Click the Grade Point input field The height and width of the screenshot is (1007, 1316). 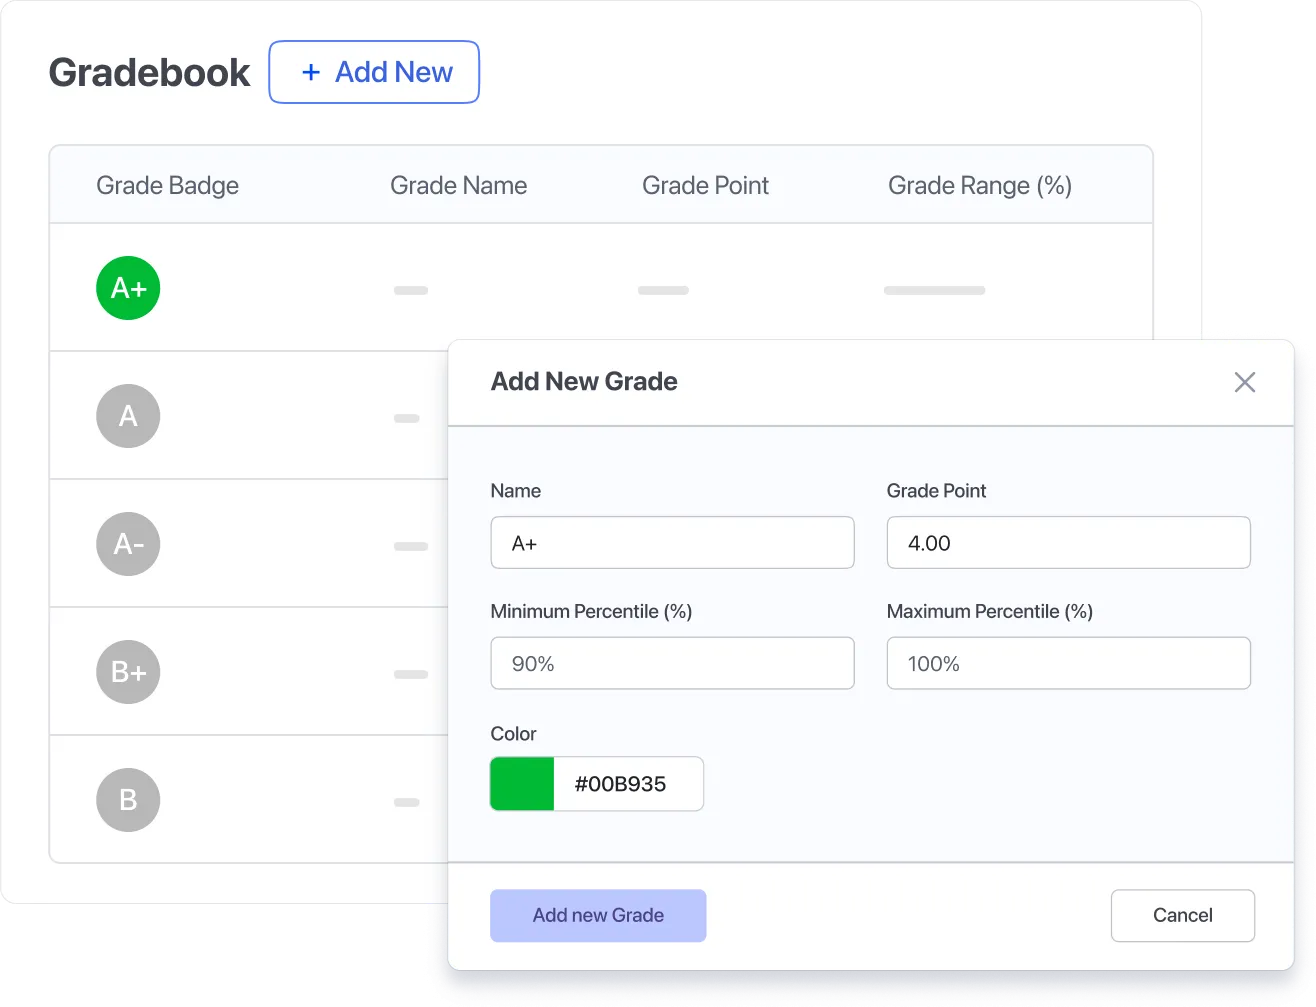pos(1068,543)
